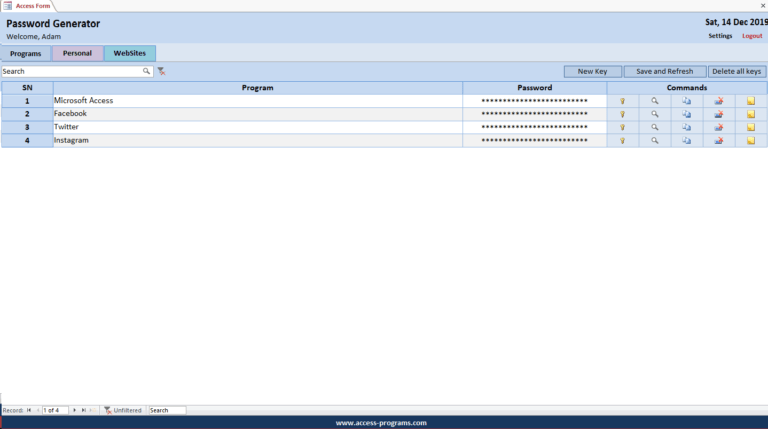The height and width of the screenshot is (429, 768).
Task: Click the '1 of 4' record number box
Action: click(55, 410)
